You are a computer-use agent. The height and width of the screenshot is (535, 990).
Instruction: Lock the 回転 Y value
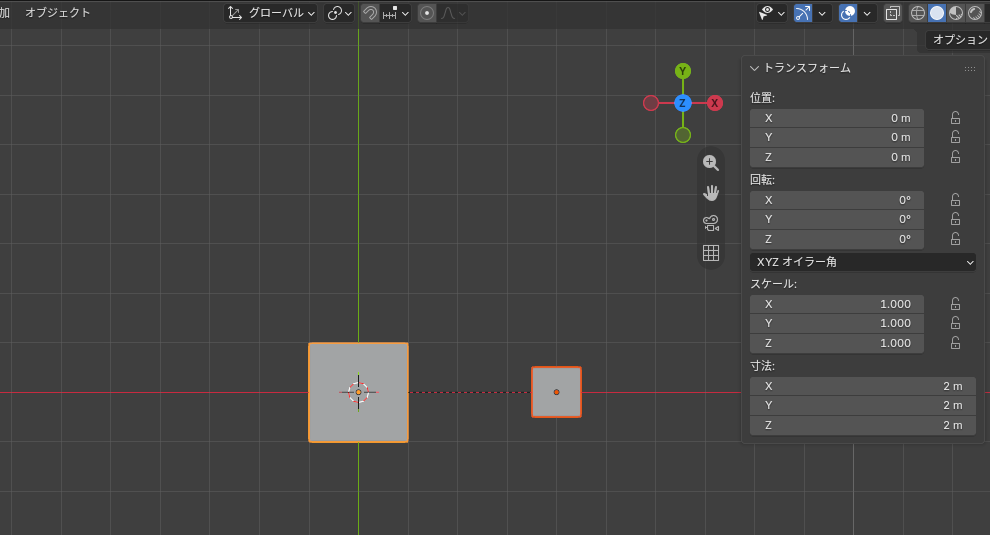[955, 219]
